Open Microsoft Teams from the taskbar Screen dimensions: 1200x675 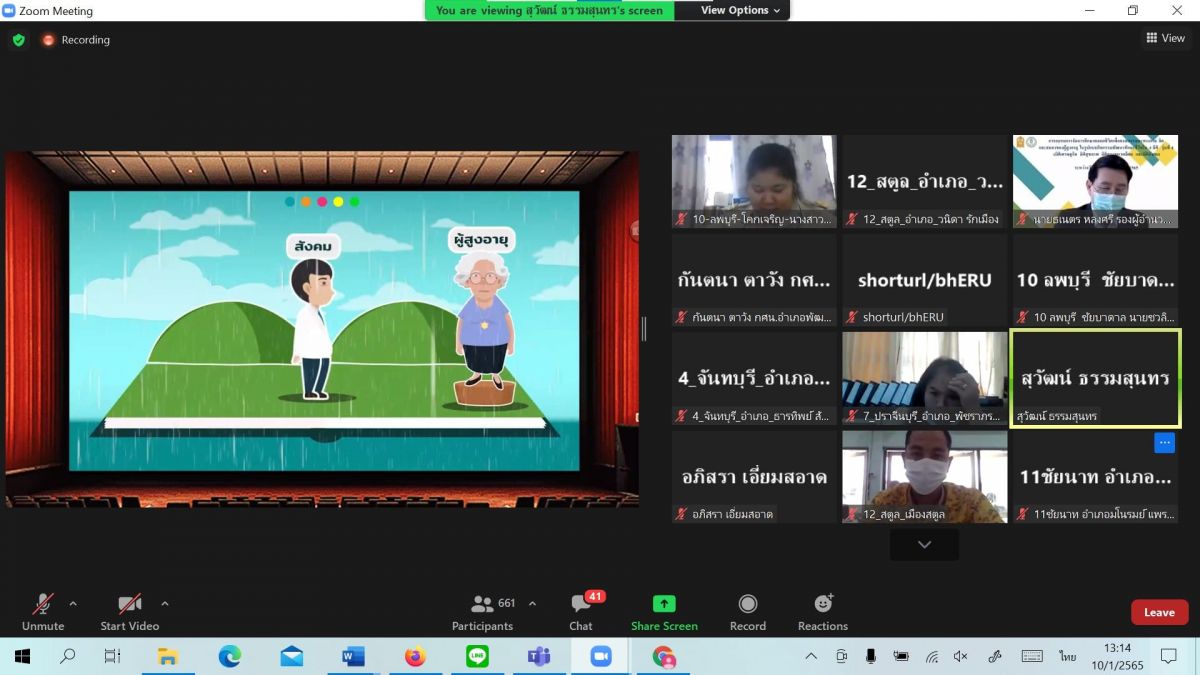coord(539,657)
